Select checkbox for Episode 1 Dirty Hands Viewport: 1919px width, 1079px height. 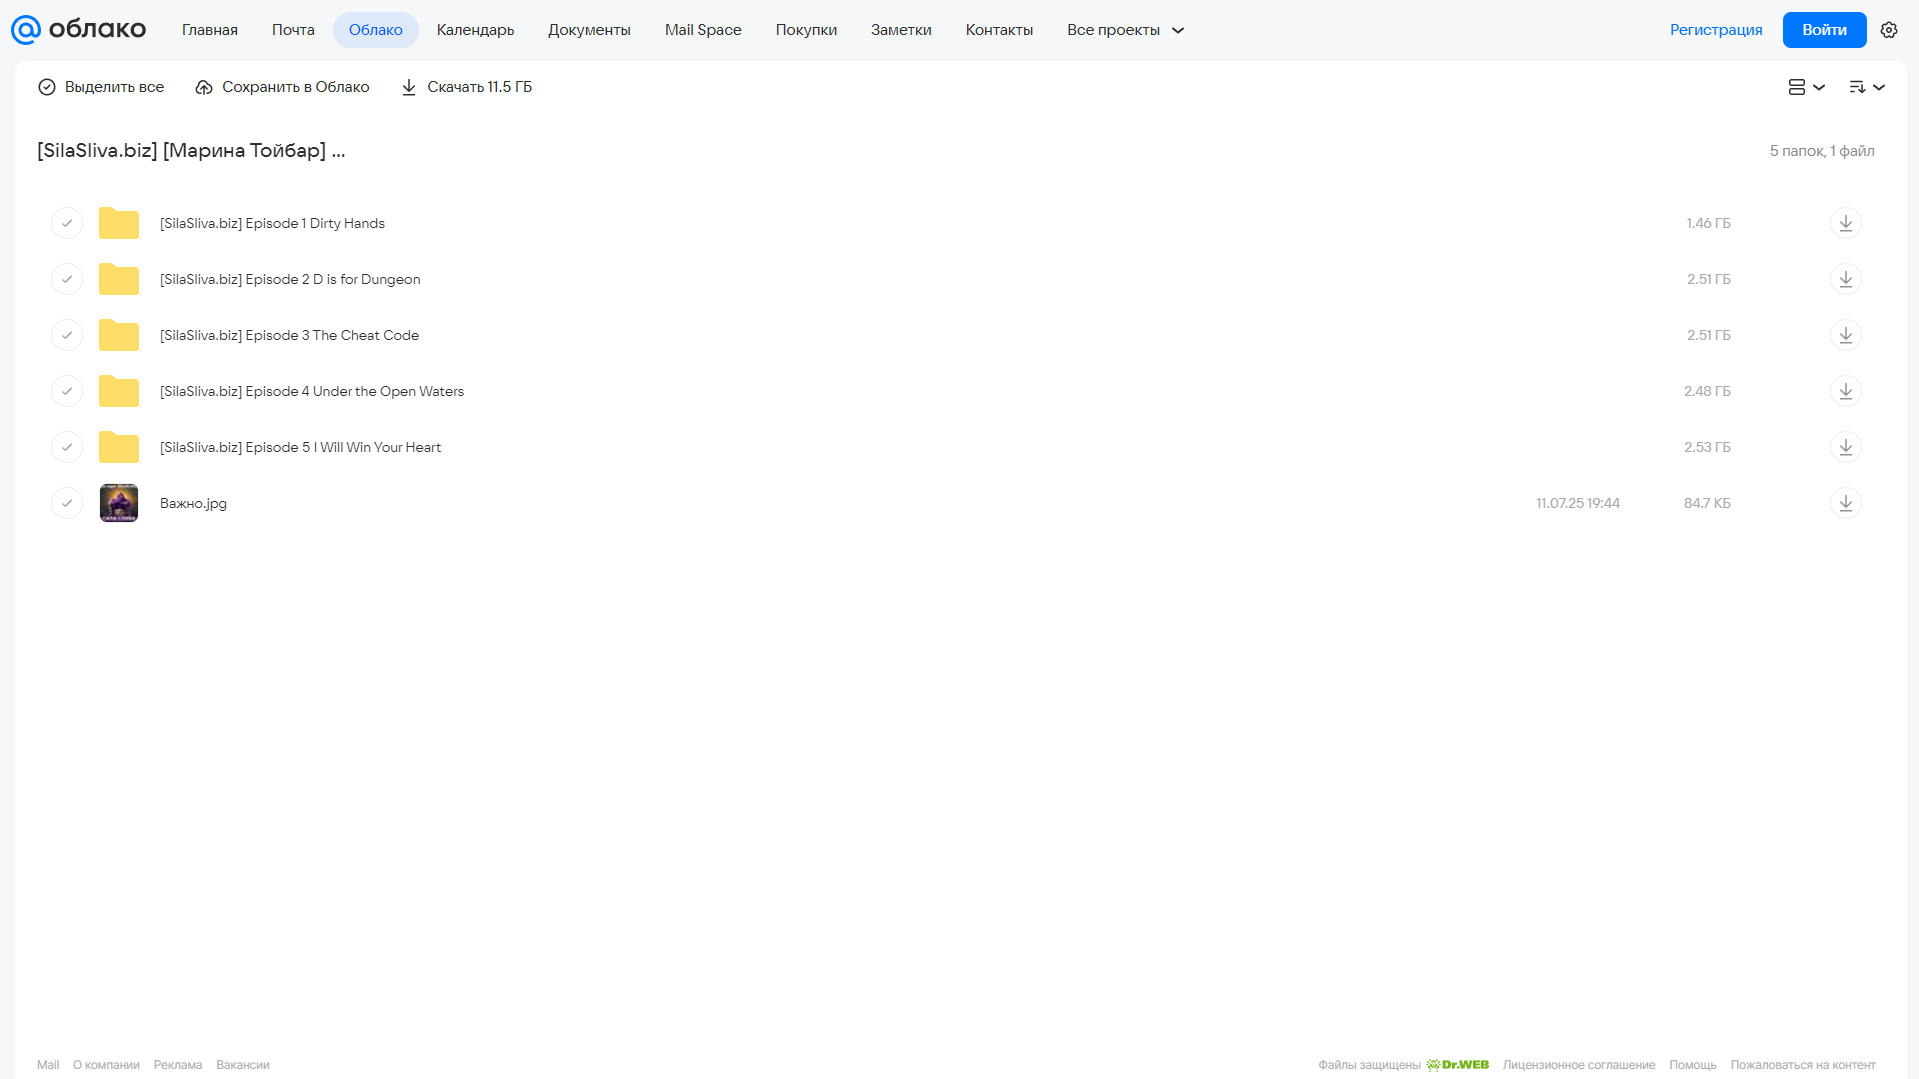pyautogui.click(x=67, y=223)
